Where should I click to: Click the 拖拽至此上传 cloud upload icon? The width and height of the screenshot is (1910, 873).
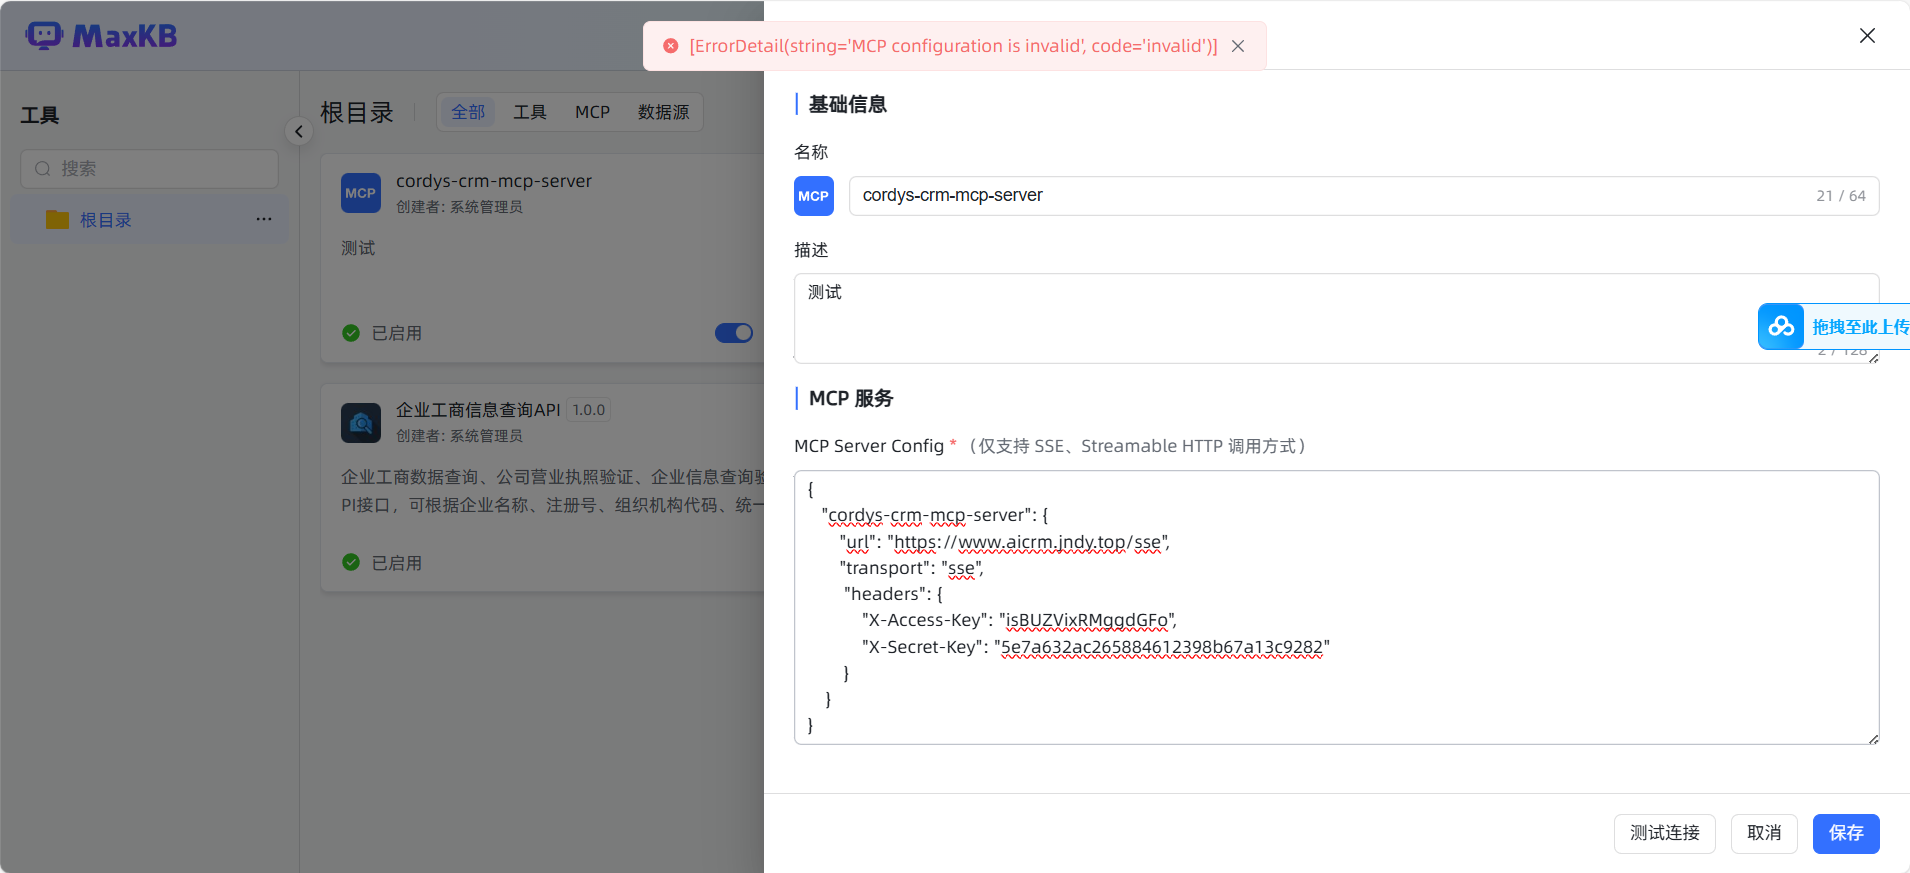[x=1780, y=327]
